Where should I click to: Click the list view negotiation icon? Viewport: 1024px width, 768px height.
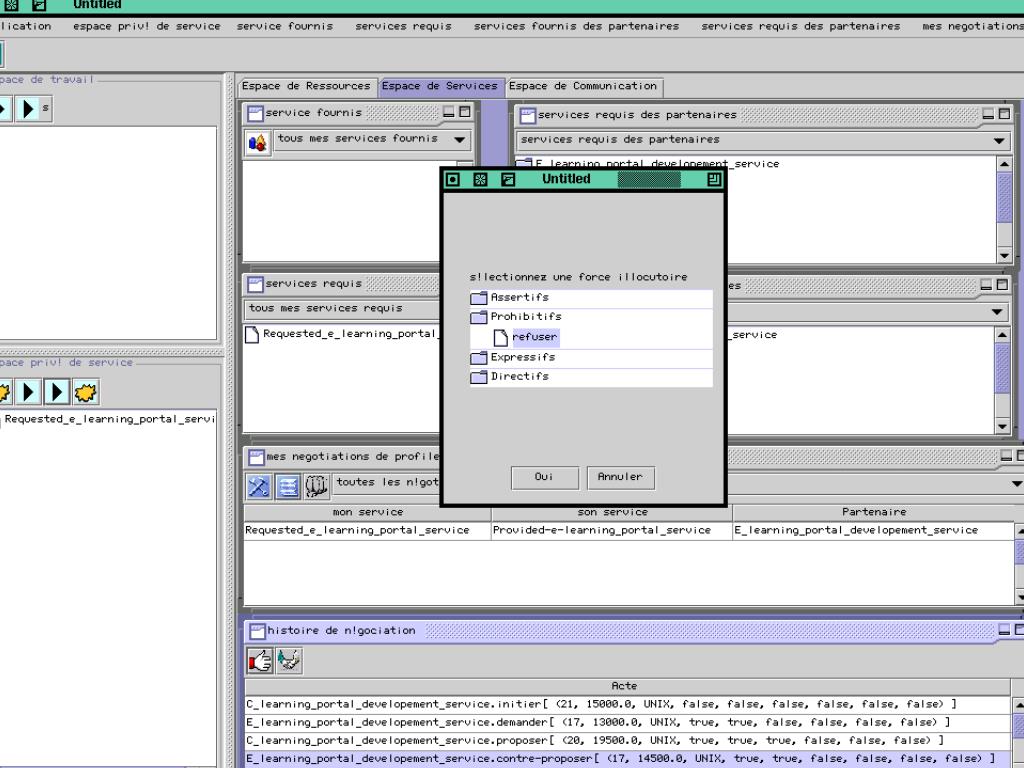tap(287, 487)
